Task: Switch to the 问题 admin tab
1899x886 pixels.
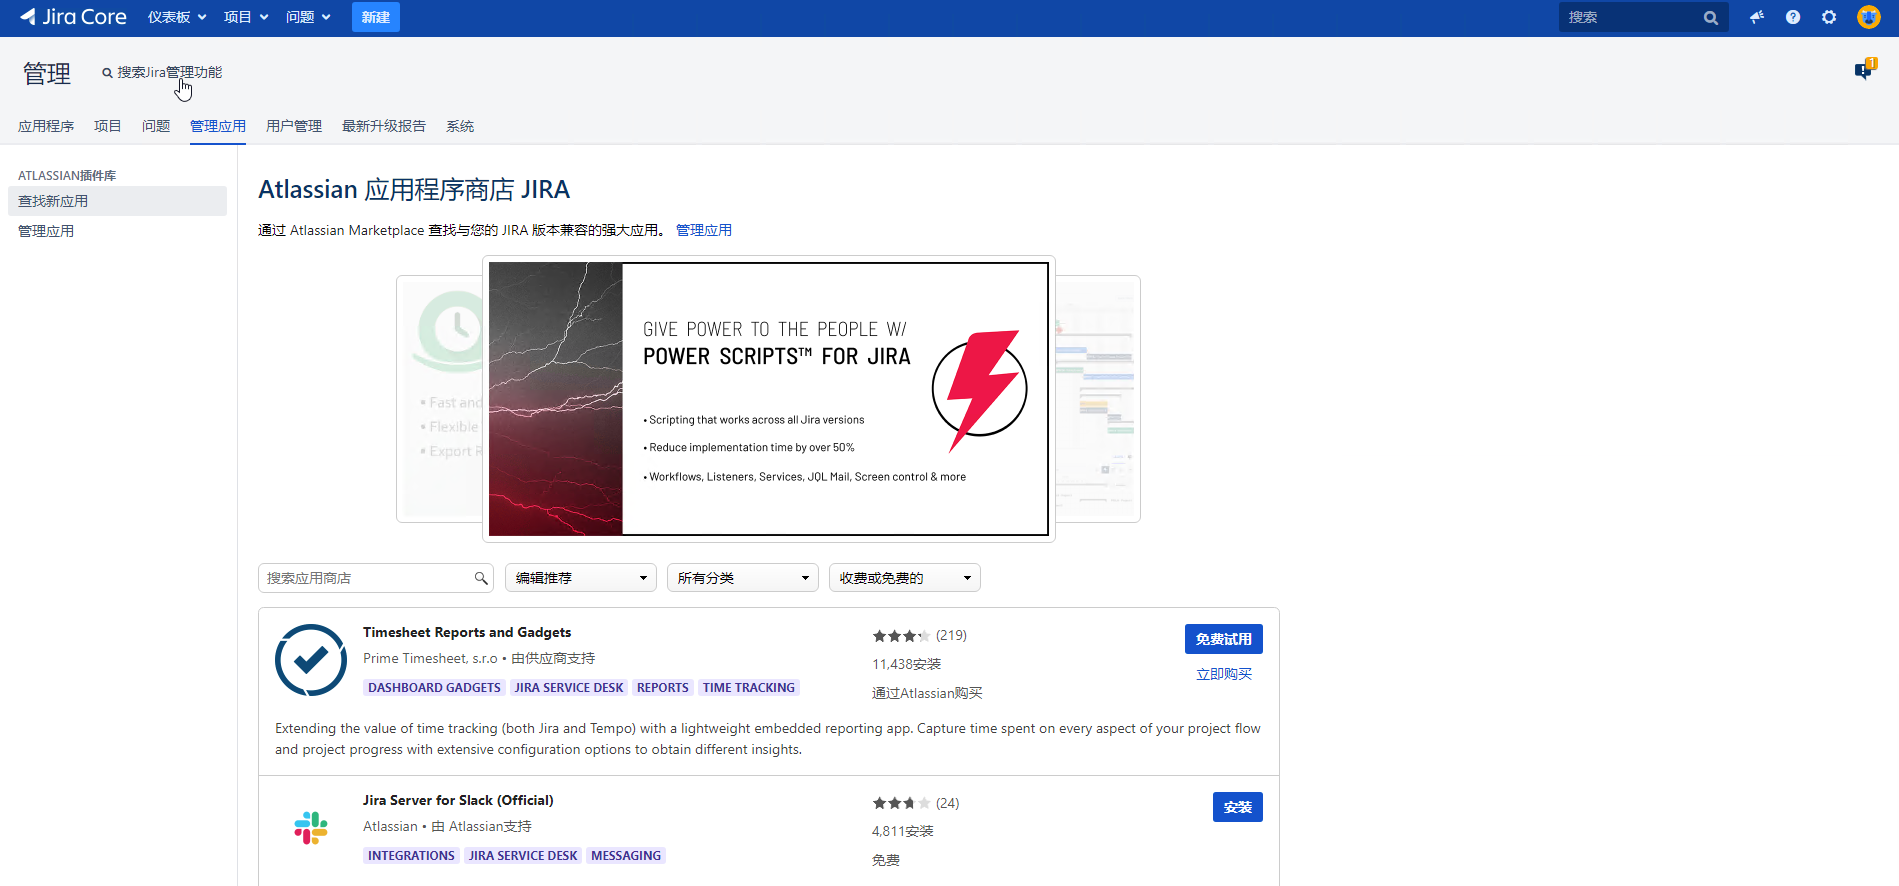Action: tap(156, 126)
